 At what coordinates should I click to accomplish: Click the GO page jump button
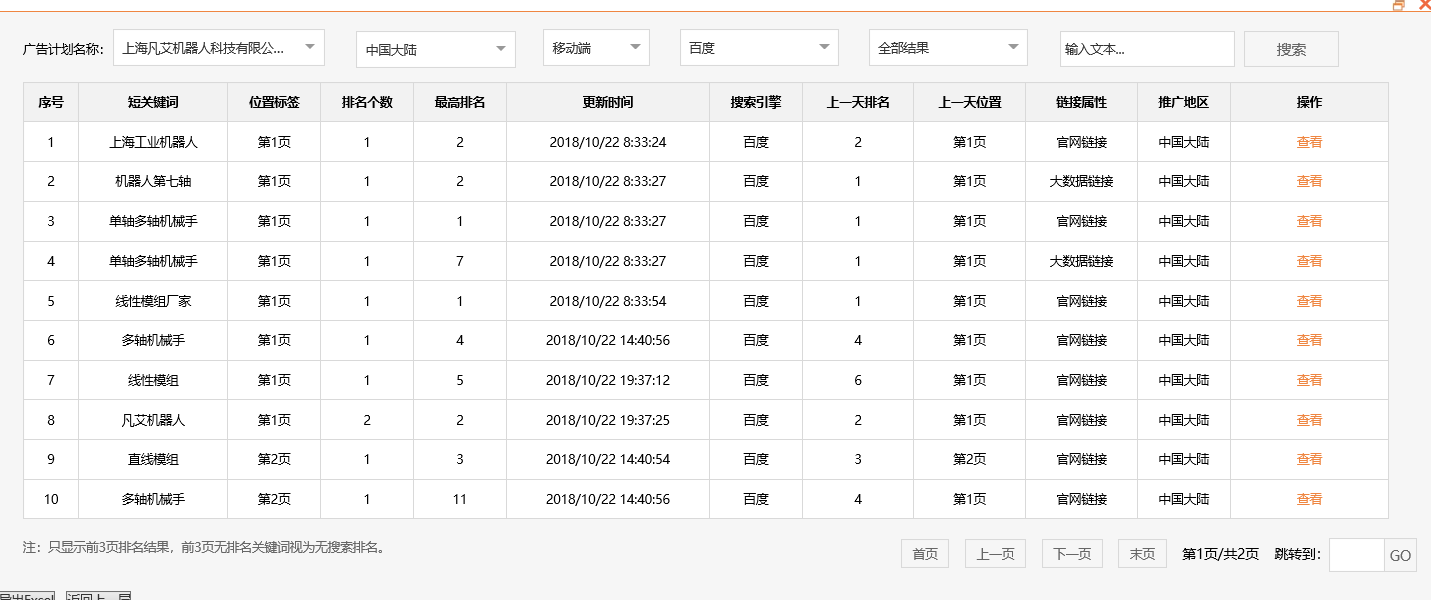(1398, 555)
